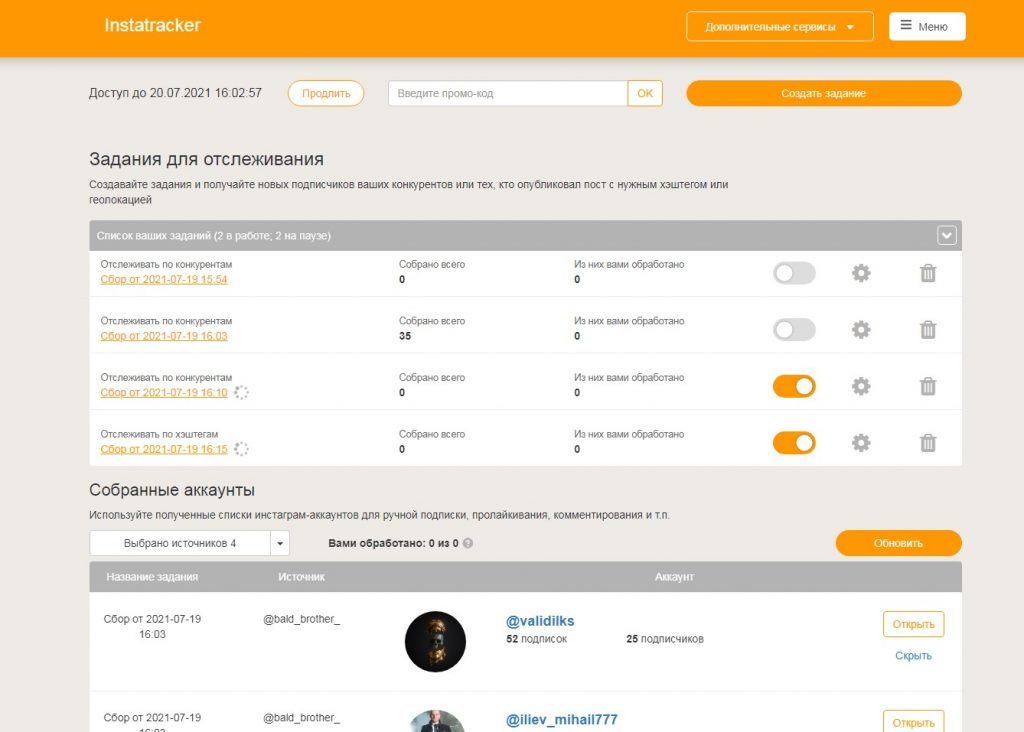Image resolution: width=1024 pixels, height=732 pixels.
Task: Click 25 подписчиков text
Action: pos(665,639)
